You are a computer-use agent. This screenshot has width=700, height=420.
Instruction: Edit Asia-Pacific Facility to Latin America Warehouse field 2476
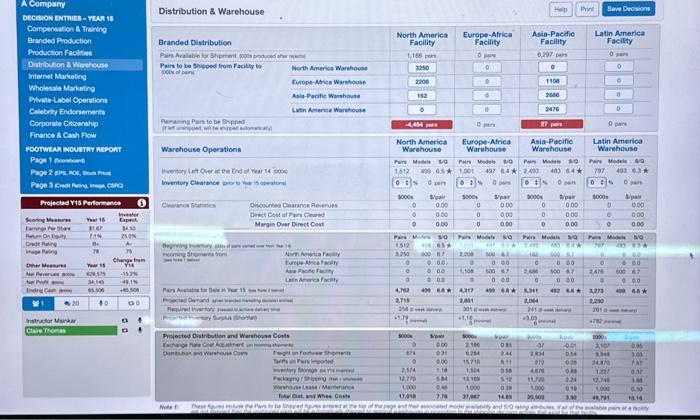point(553,108)
